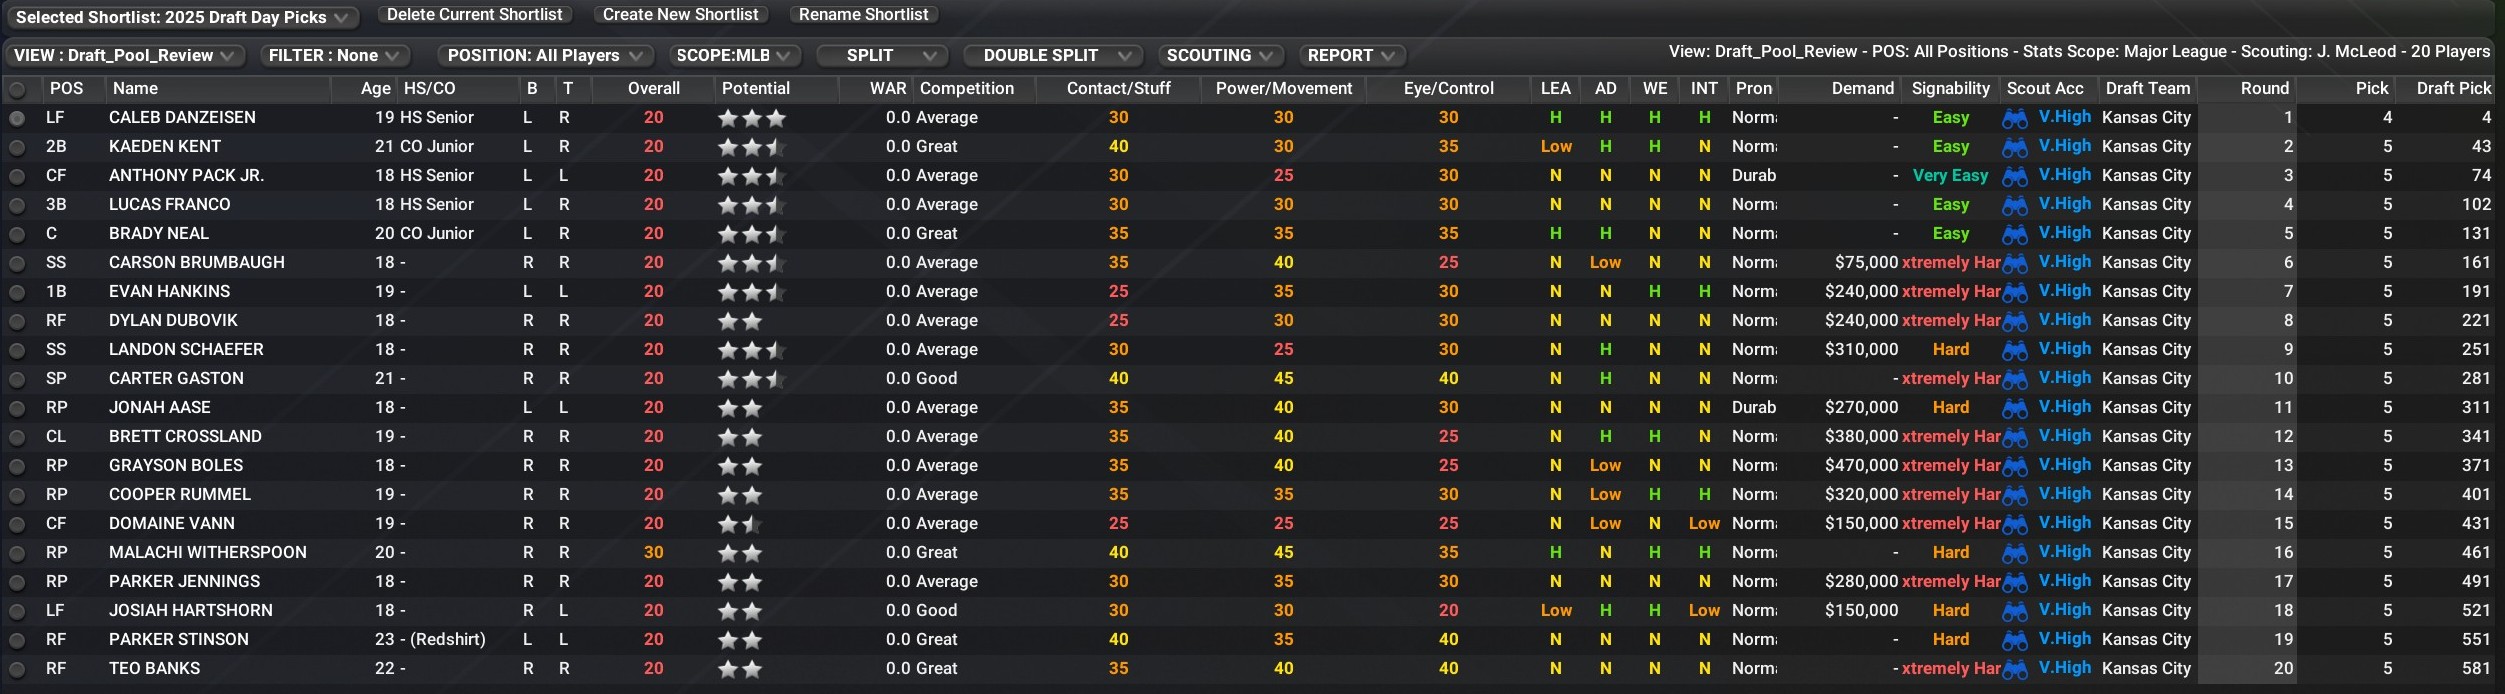This screenshot has height=694, width=2505.
Task: Click the Create New Shortlist button
Action: coord(681,14)
